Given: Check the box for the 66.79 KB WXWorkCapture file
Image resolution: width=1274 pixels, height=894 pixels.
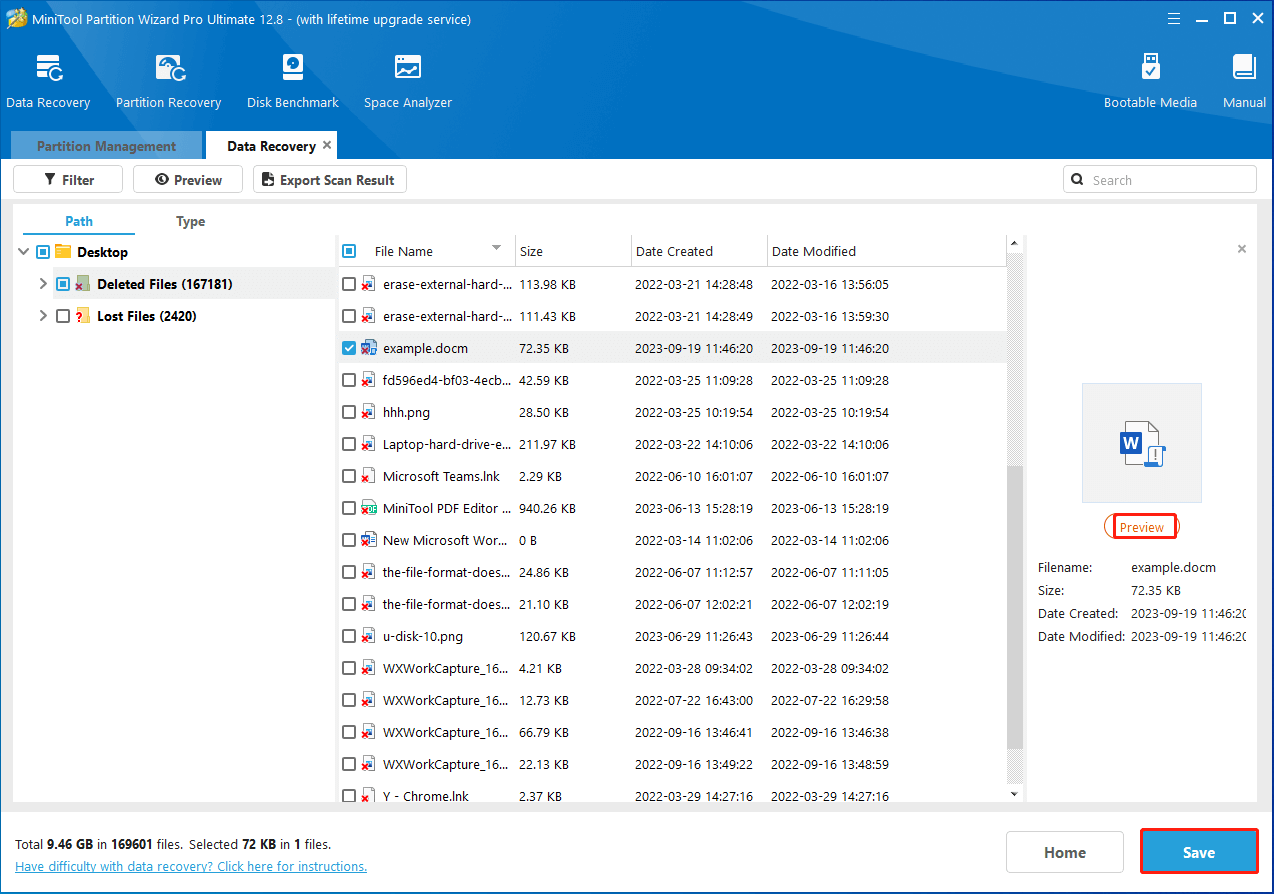Looking at the screenshot, I should pos(349,732).
